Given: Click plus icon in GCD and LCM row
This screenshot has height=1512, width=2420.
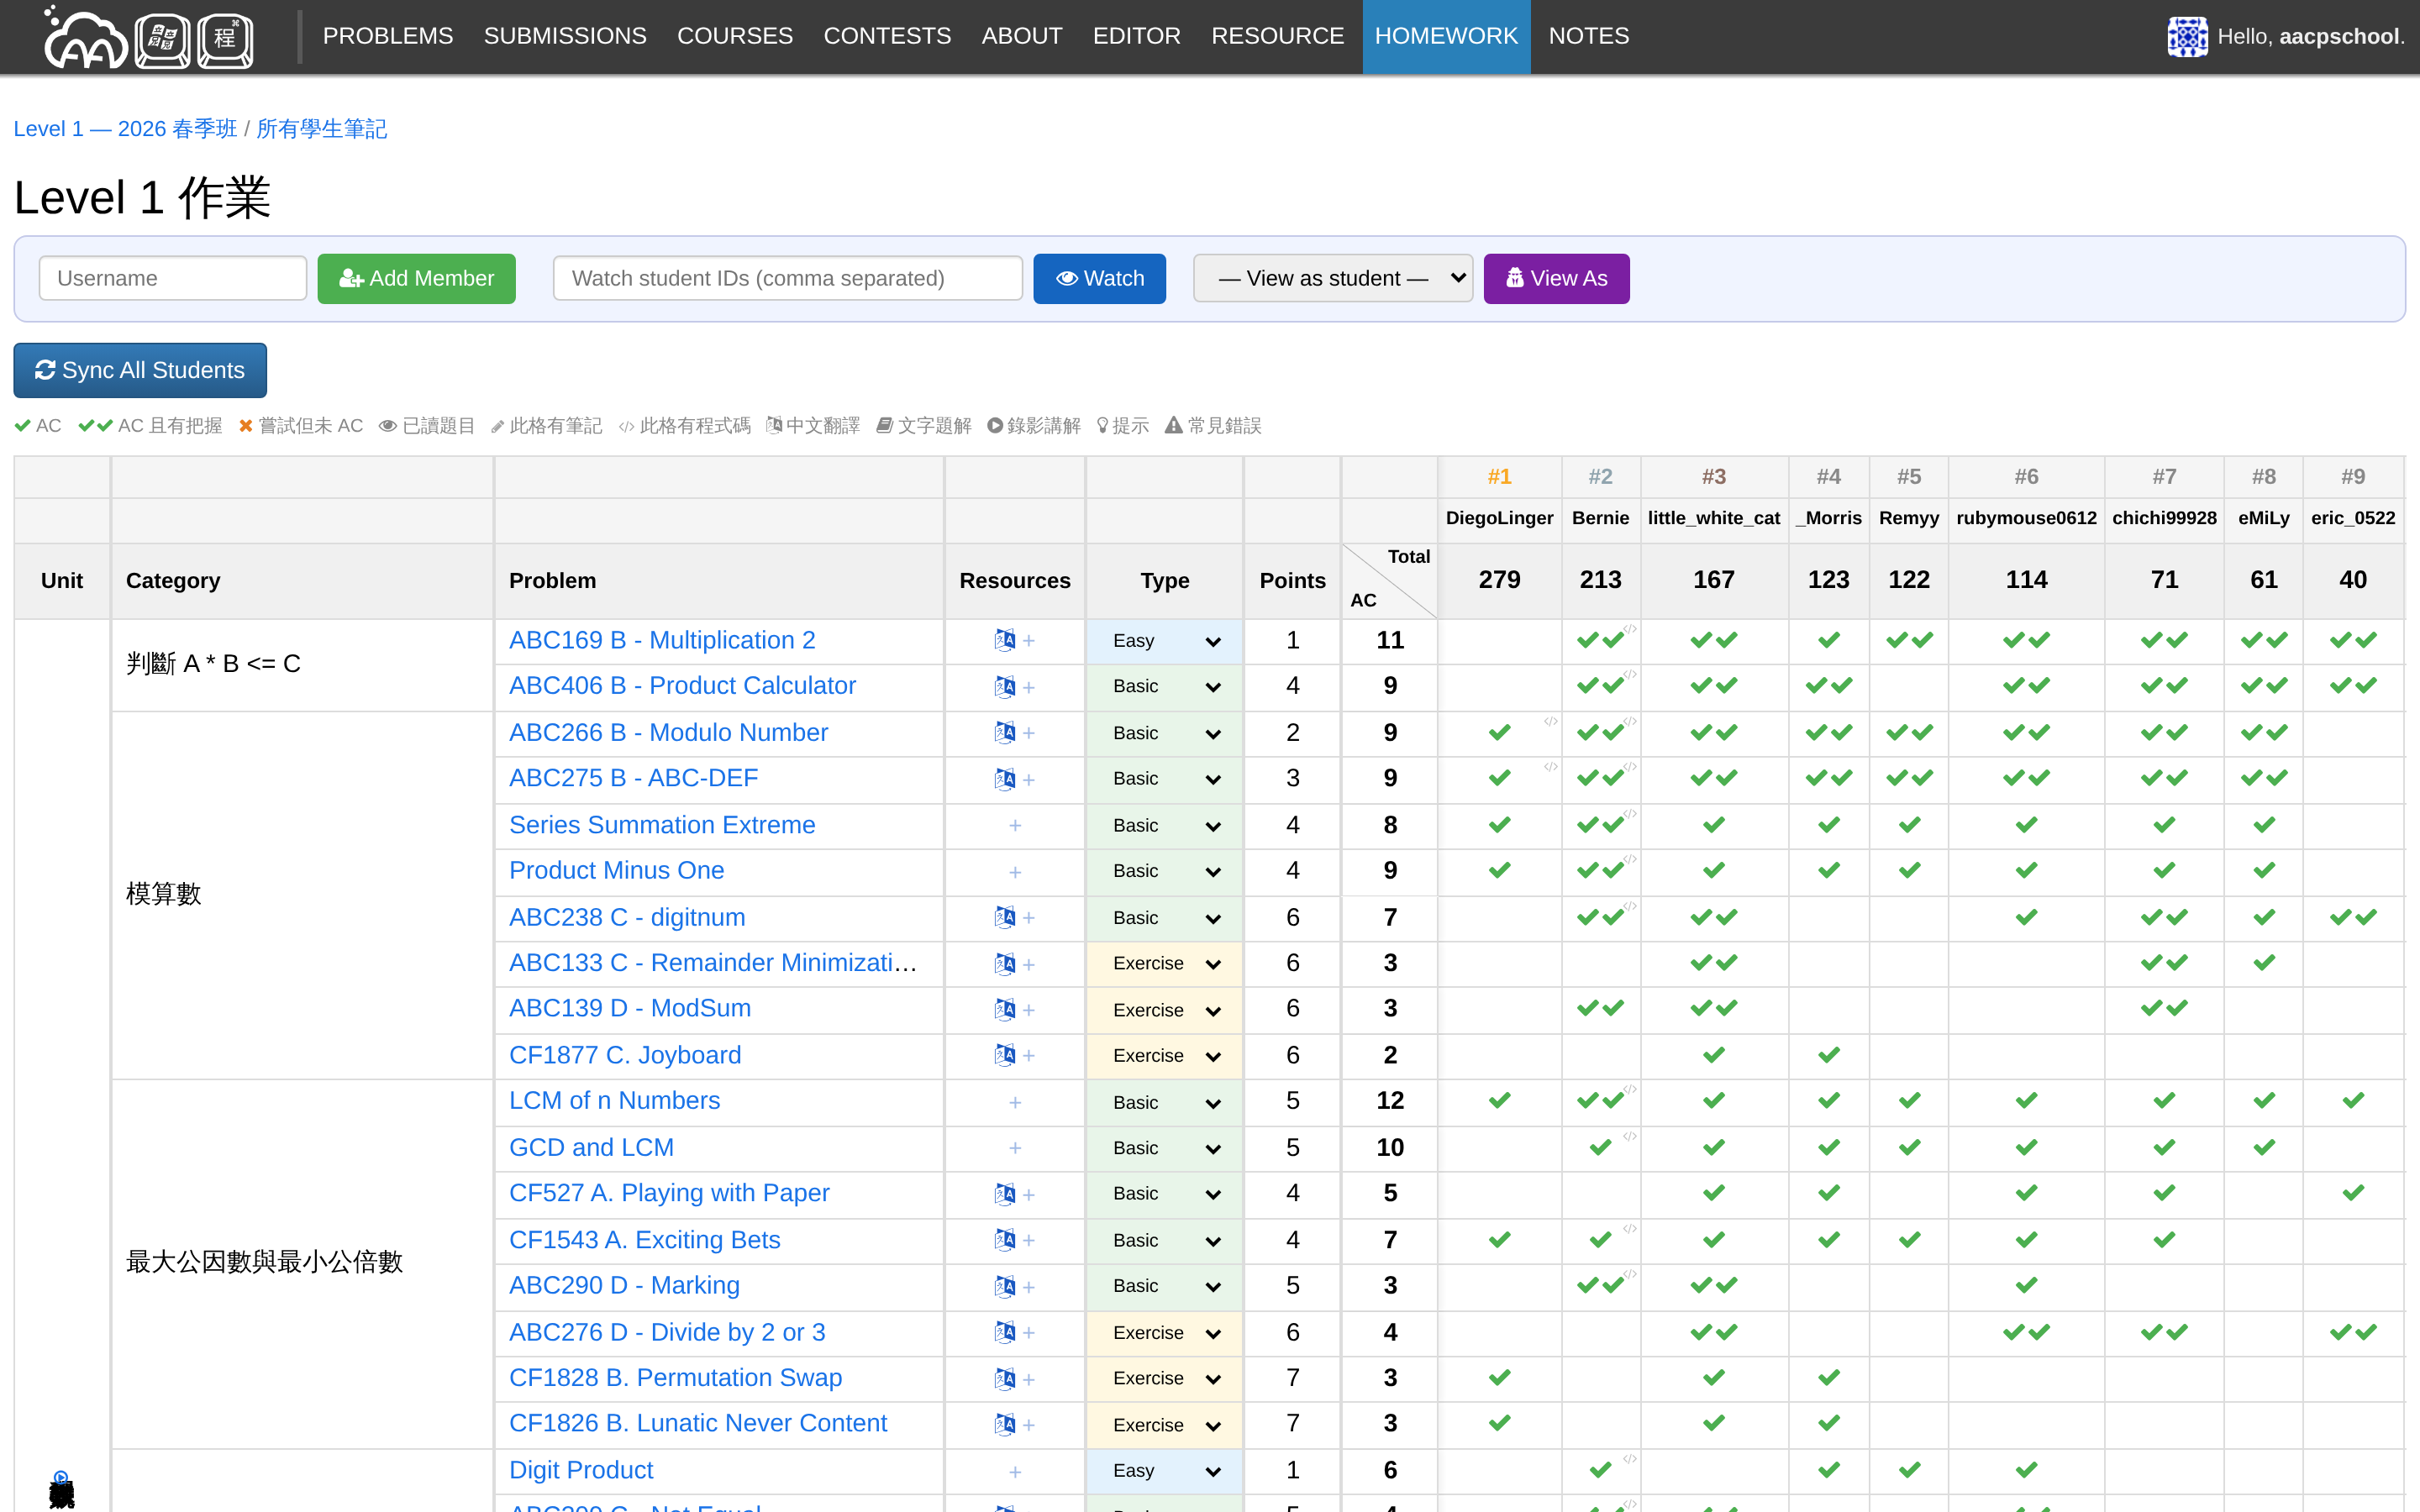Looking at the screenshot, I should (x=1014, y=1148).
